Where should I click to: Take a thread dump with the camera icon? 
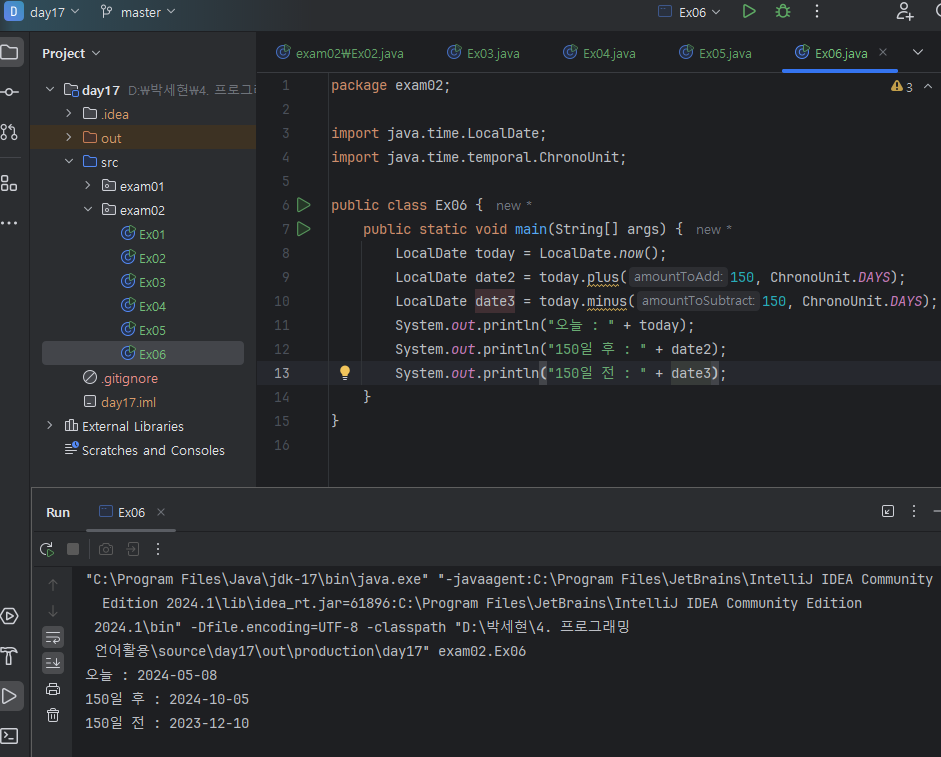[x=106, y=549]
